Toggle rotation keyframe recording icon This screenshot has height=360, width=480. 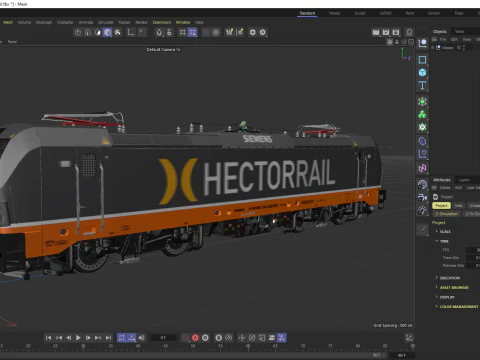[252, 338]
